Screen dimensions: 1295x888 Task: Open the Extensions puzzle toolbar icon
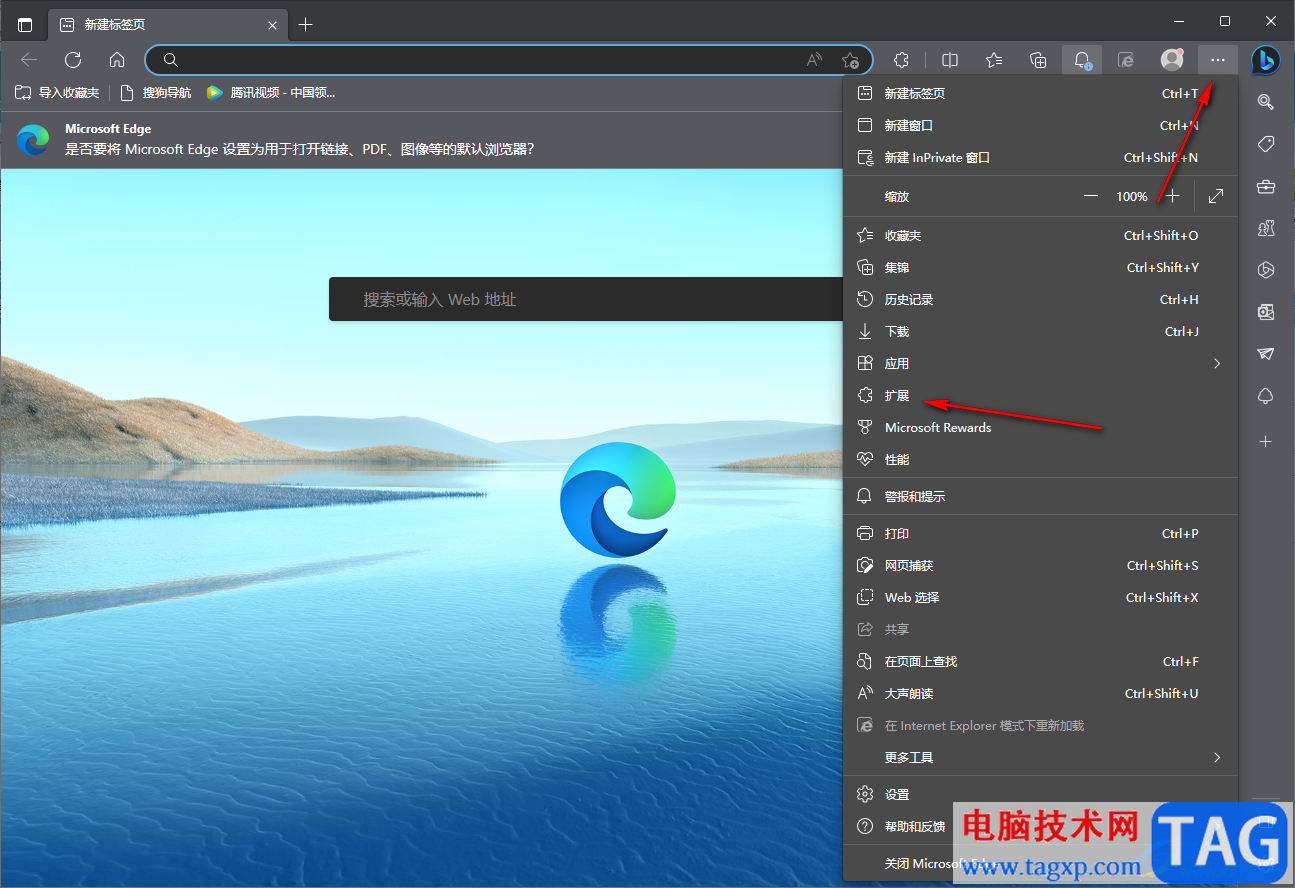[x=901, y=60]
